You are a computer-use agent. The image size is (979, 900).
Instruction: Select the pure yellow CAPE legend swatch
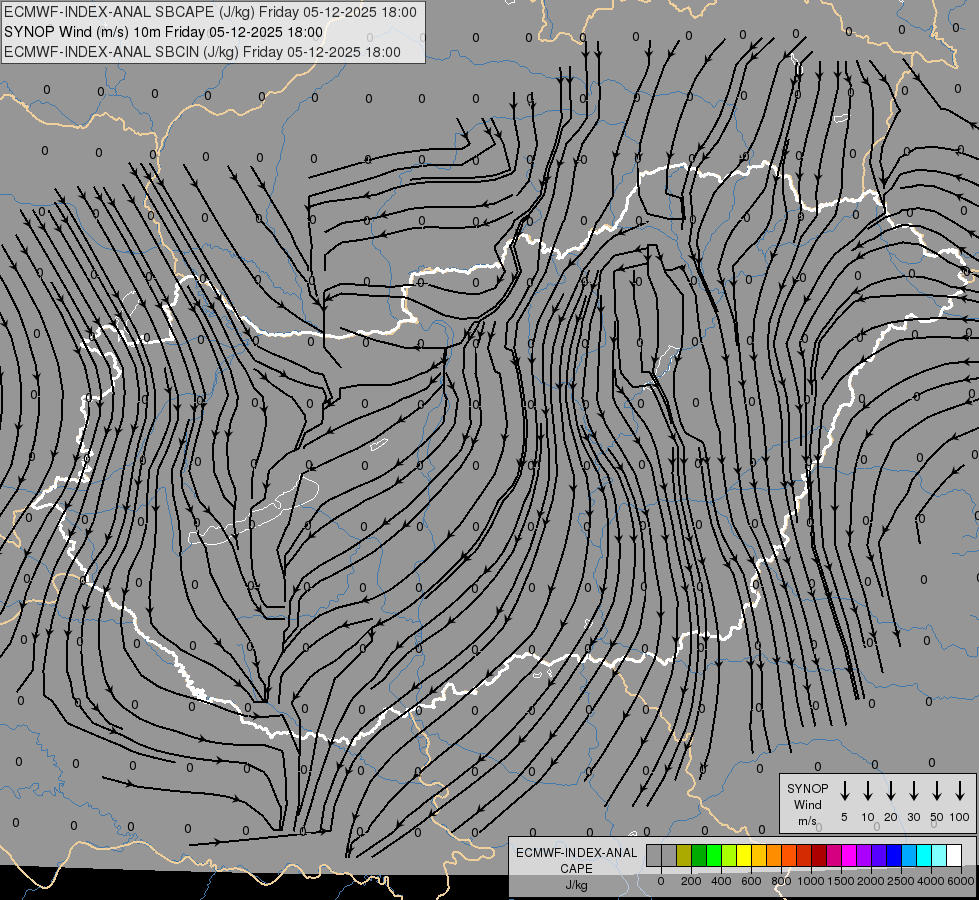click(744, 855)
